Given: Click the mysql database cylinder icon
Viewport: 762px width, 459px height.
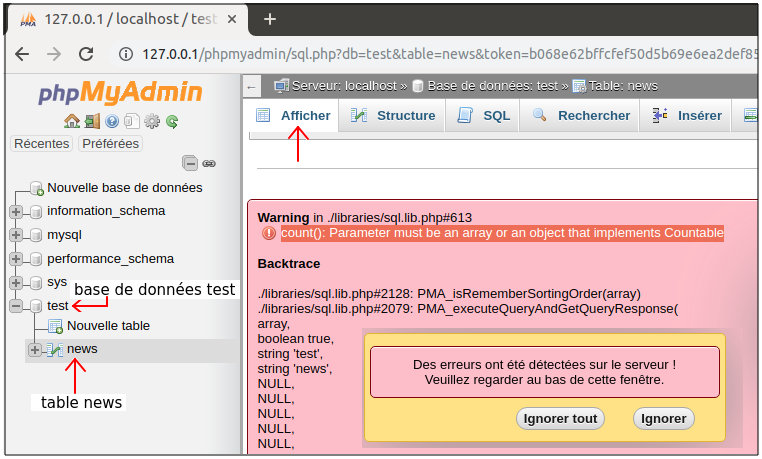Looking at the screenshot, I should coord(36,236).
